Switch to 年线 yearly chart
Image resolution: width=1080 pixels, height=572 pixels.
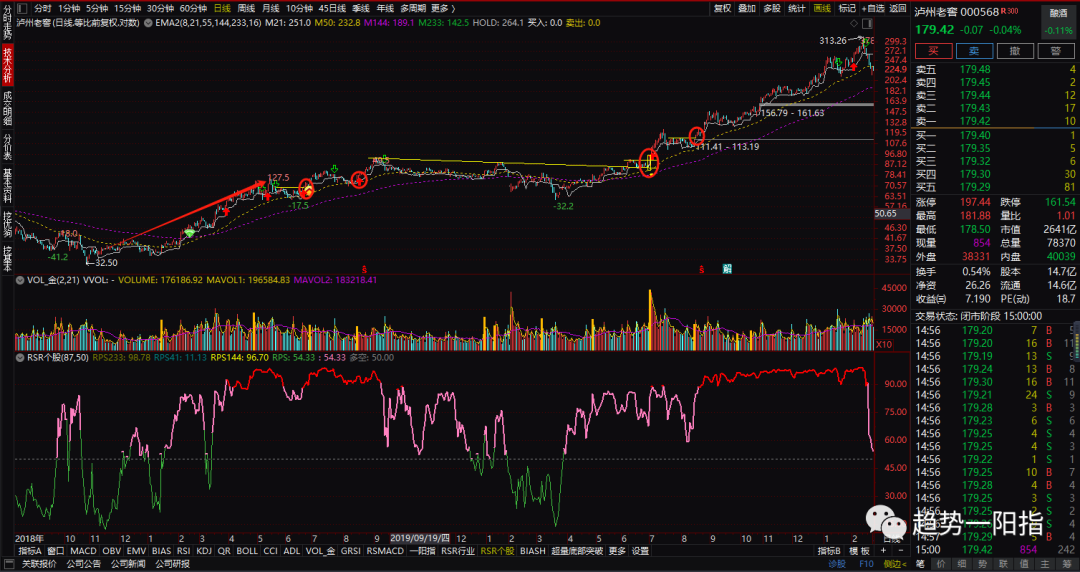[x=385, y=8]
